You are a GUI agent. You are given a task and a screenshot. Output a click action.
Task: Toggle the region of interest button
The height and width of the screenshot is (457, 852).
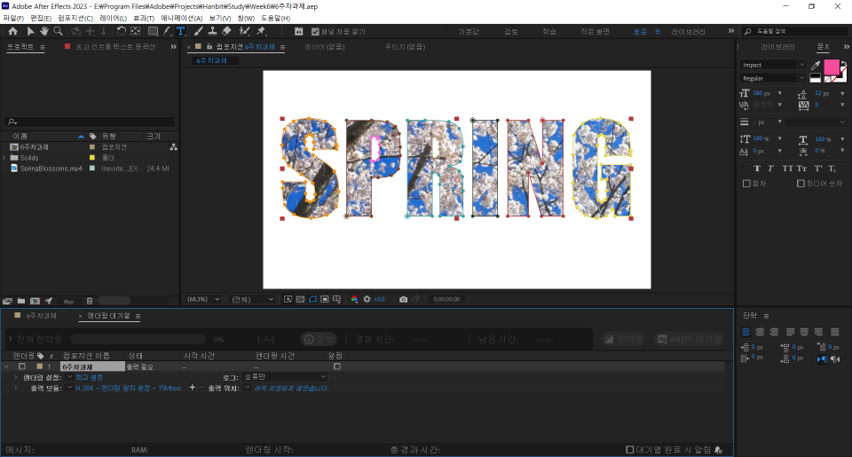tap(325, 299)
